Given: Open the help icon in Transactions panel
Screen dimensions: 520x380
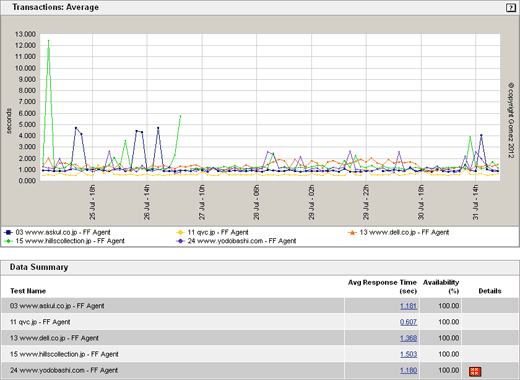Looking at the screenshot, I should click(510, 8).
